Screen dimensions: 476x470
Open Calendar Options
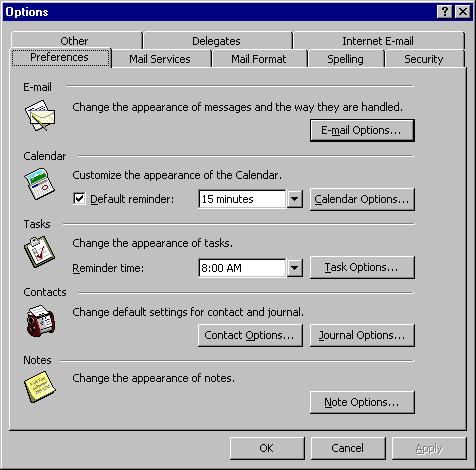click(362, 199)
